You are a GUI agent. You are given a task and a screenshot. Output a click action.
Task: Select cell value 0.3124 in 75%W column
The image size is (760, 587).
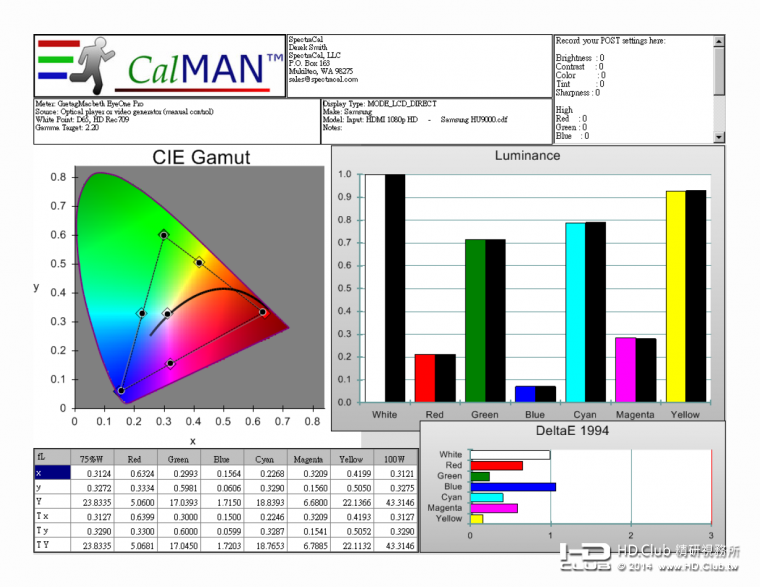click(93, 473)
